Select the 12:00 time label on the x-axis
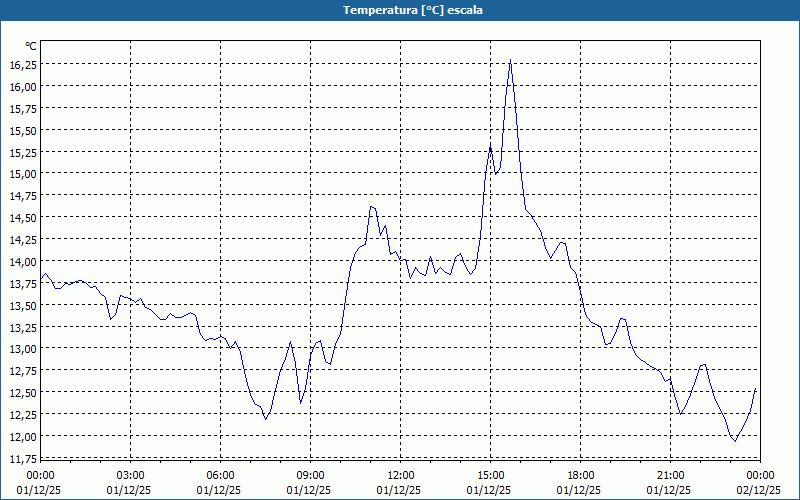This screenshot has width=800, height=500. pos(400,474)
